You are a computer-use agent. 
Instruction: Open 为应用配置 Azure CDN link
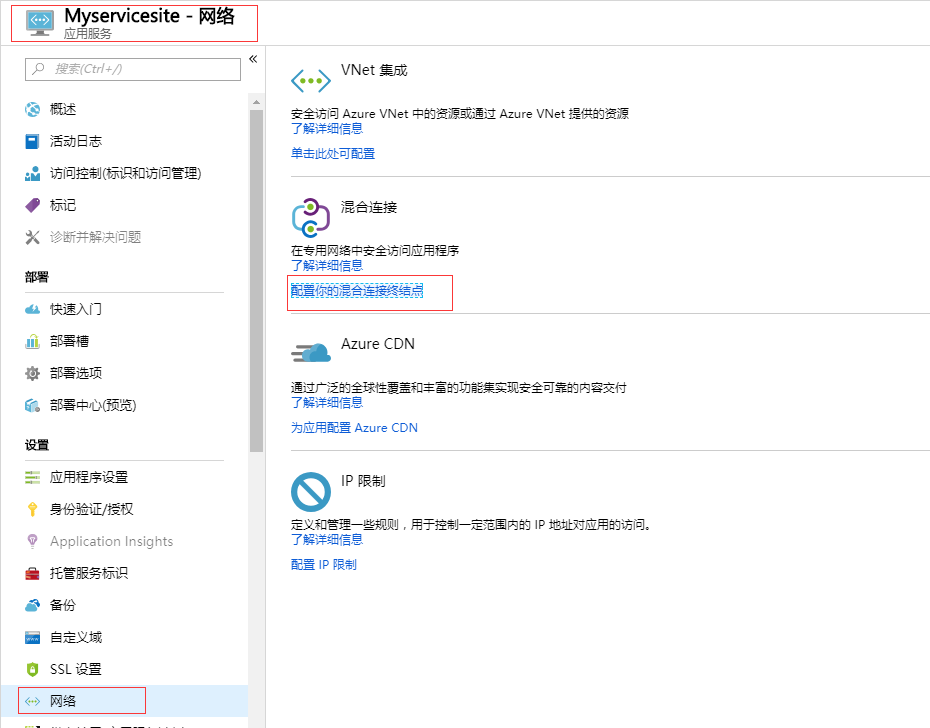[x=354, y=427]
